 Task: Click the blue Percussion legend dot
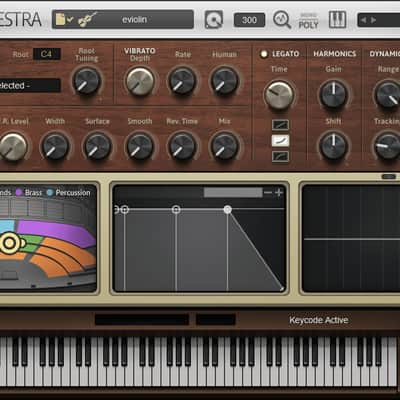coord(50,193)
